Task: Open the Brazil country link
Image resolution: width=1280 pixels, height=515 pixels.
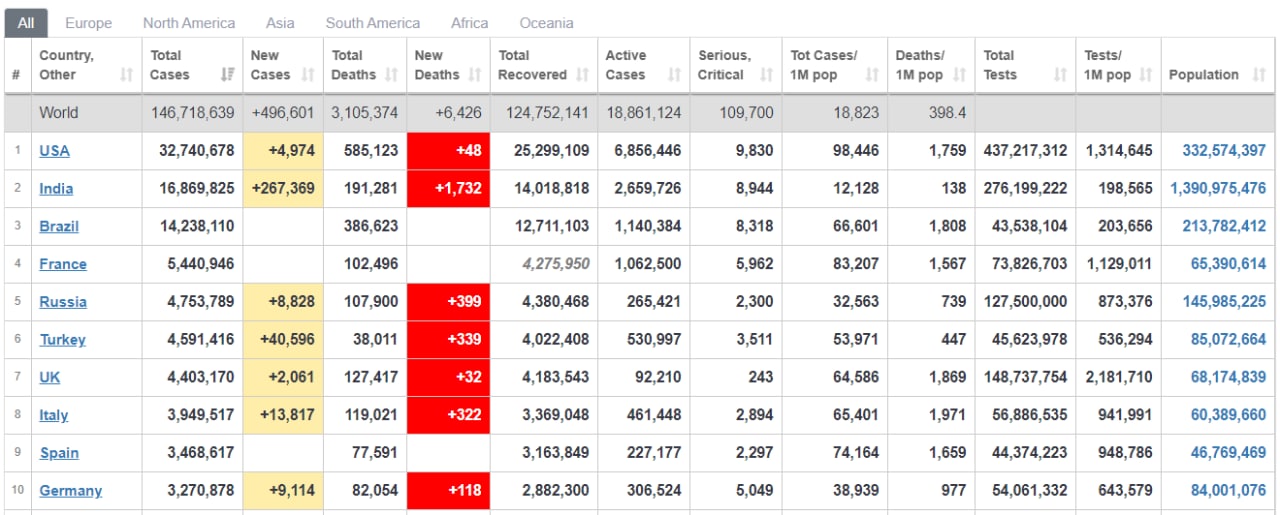Action: point(59,227)
